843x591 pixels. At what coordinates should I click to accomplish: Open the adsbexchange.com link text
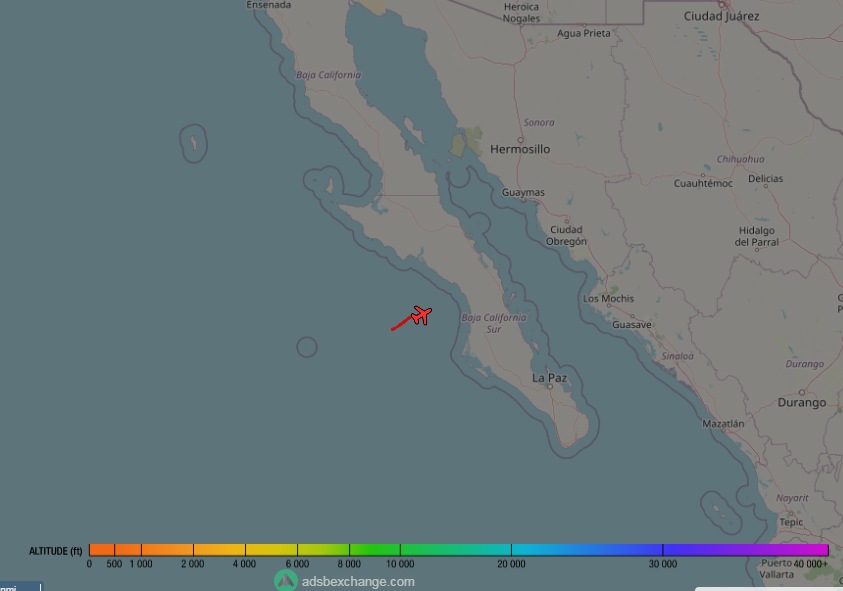pyautogui.click(x=358, y=581)
